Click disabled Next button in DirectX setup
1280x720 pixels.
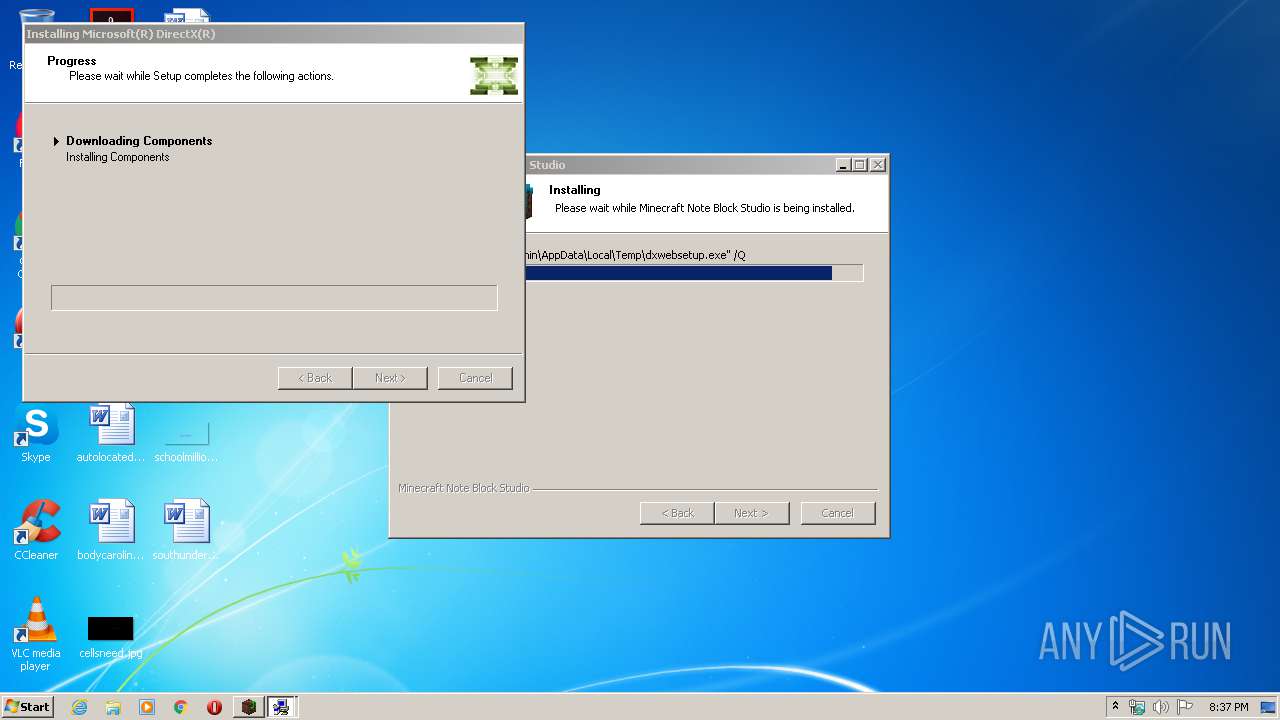(390, 378)
